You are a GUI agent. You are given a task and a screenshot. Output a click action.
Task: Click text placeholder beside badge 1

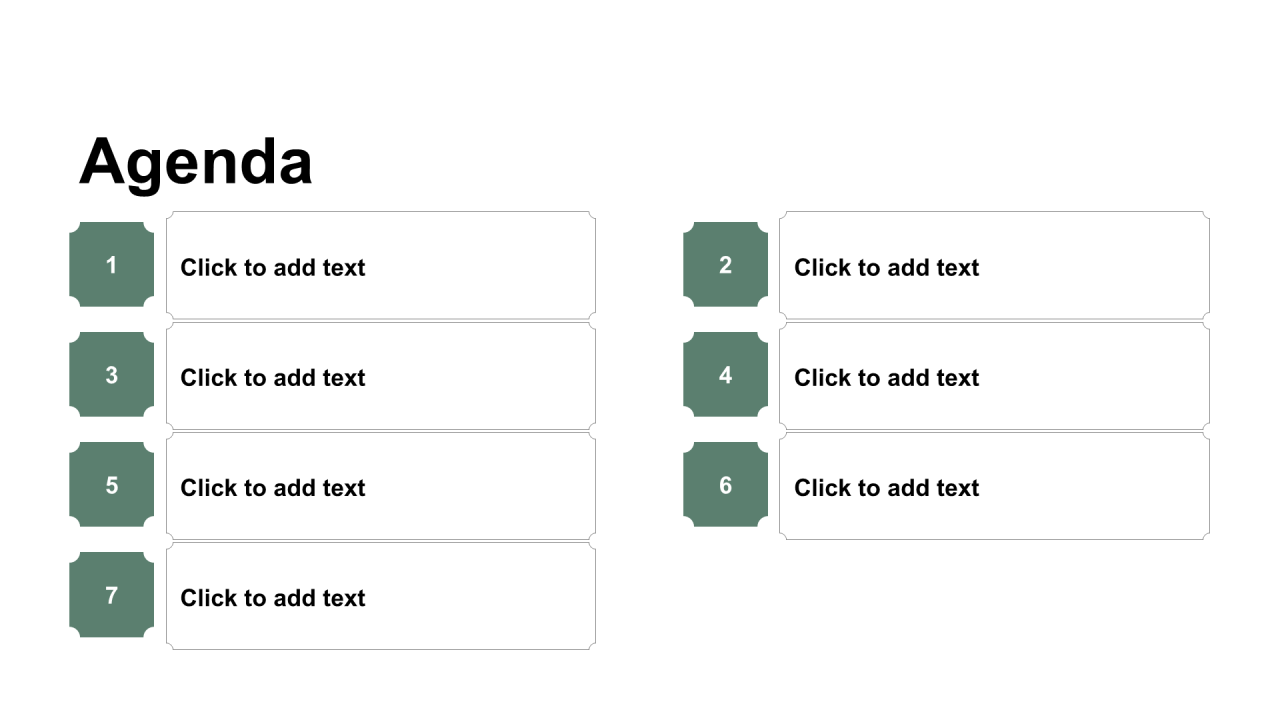click(381, 266)
